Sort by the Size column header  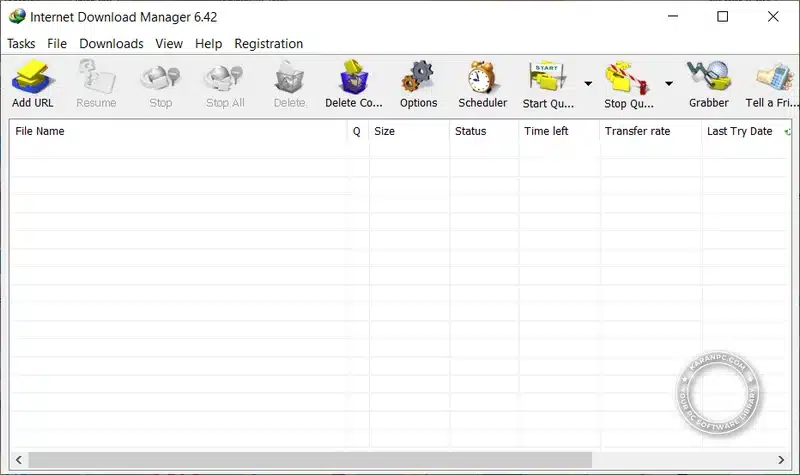tap(409, 131)
